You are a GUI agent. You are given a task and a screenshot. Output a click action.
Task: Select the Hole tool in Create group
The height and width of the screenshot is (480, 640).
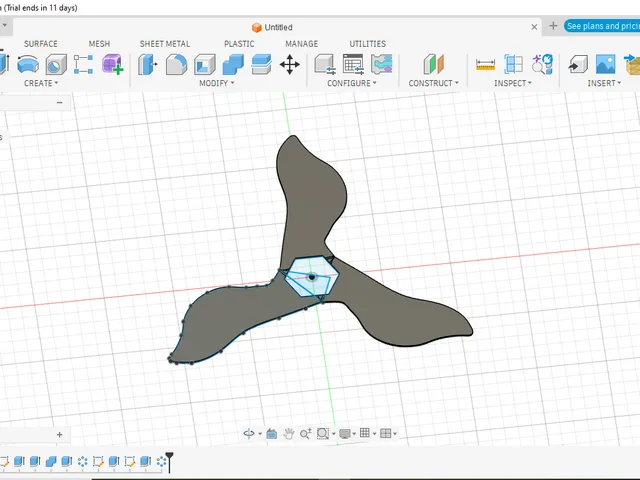click(56, 64)
